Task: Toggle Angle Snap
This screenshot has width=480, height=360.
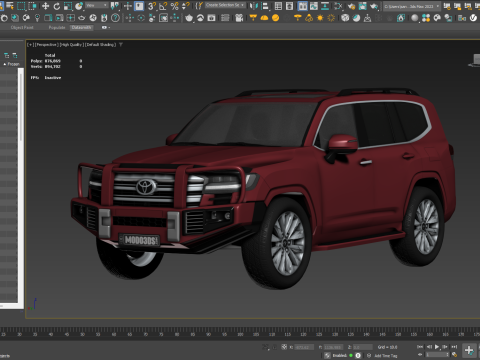Action: pyautogui.click(x=163, y=6)
